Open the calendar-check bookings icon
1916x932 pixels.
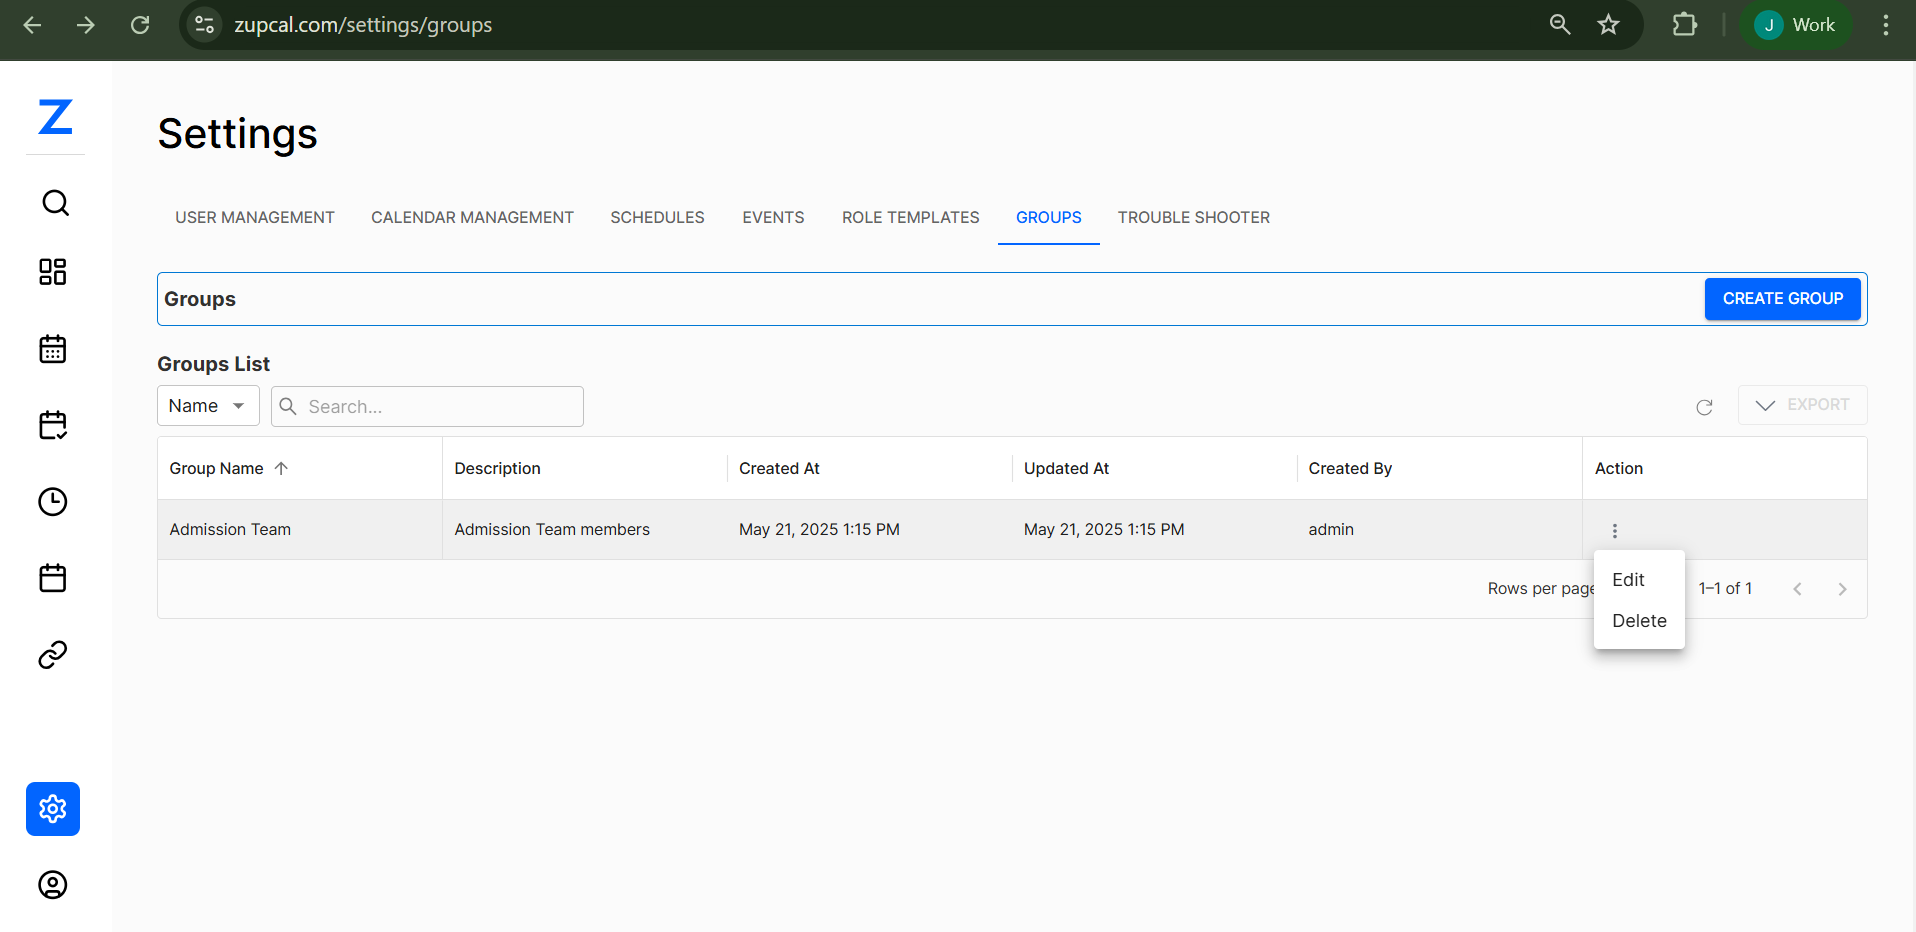(52, 425)
